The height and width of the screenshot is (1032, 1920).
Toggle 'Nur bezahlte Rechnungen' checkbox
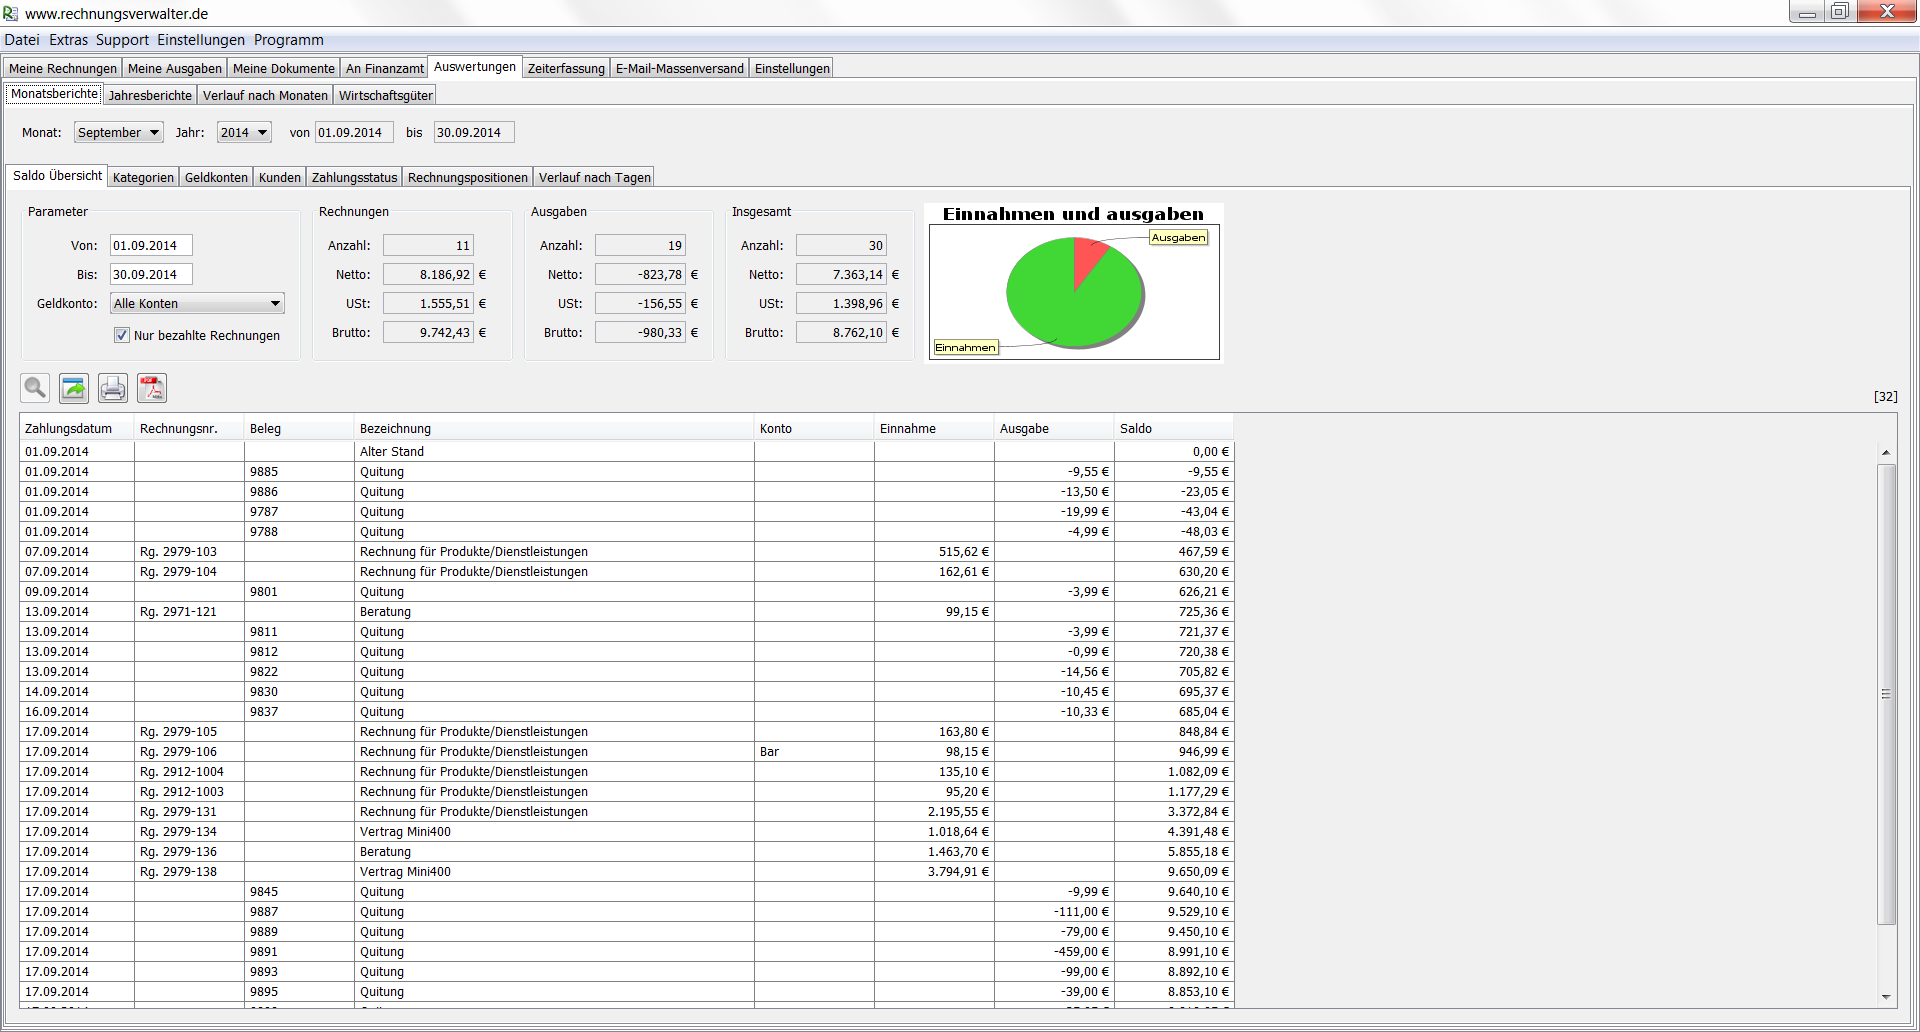click(122, 336)
